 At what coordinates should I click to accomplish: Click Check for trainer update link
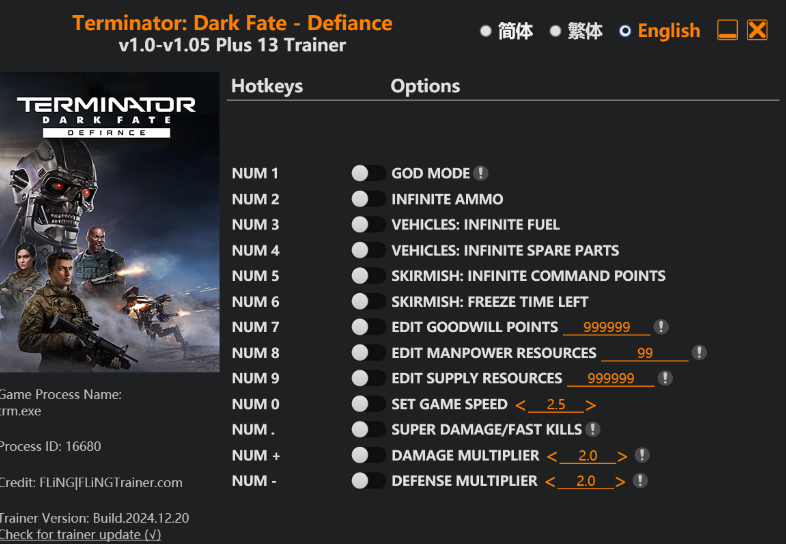tap(80, 535)
